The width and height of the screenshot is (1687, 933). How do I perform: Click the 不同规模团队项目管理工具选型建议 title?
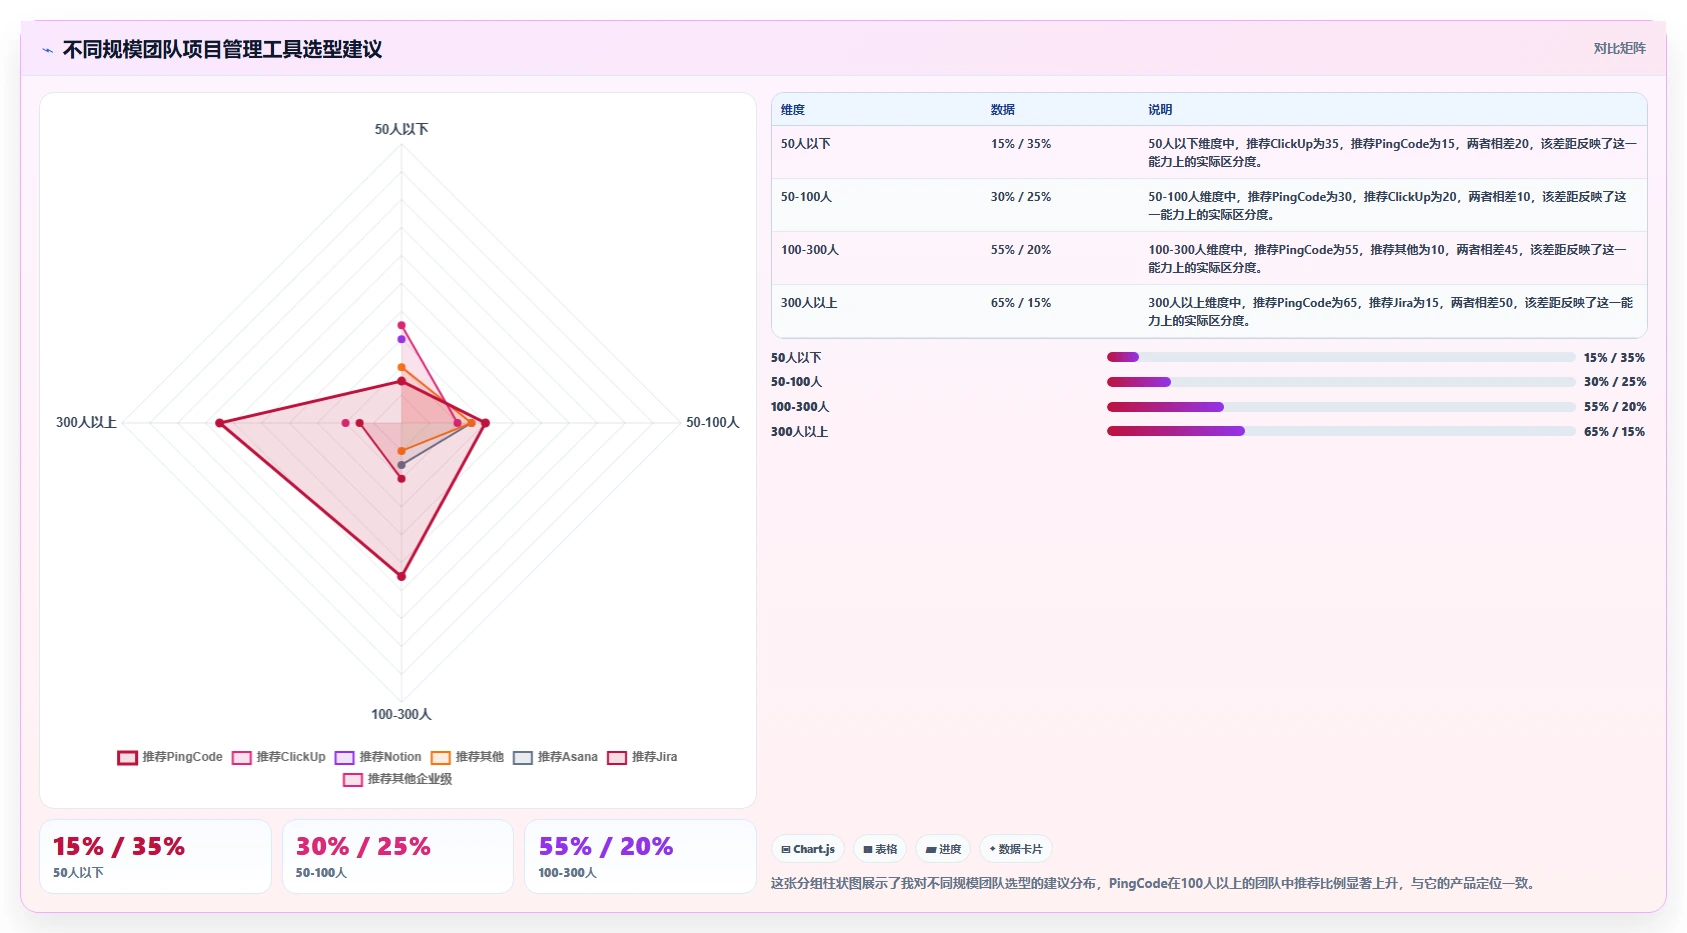click(222, 50)
